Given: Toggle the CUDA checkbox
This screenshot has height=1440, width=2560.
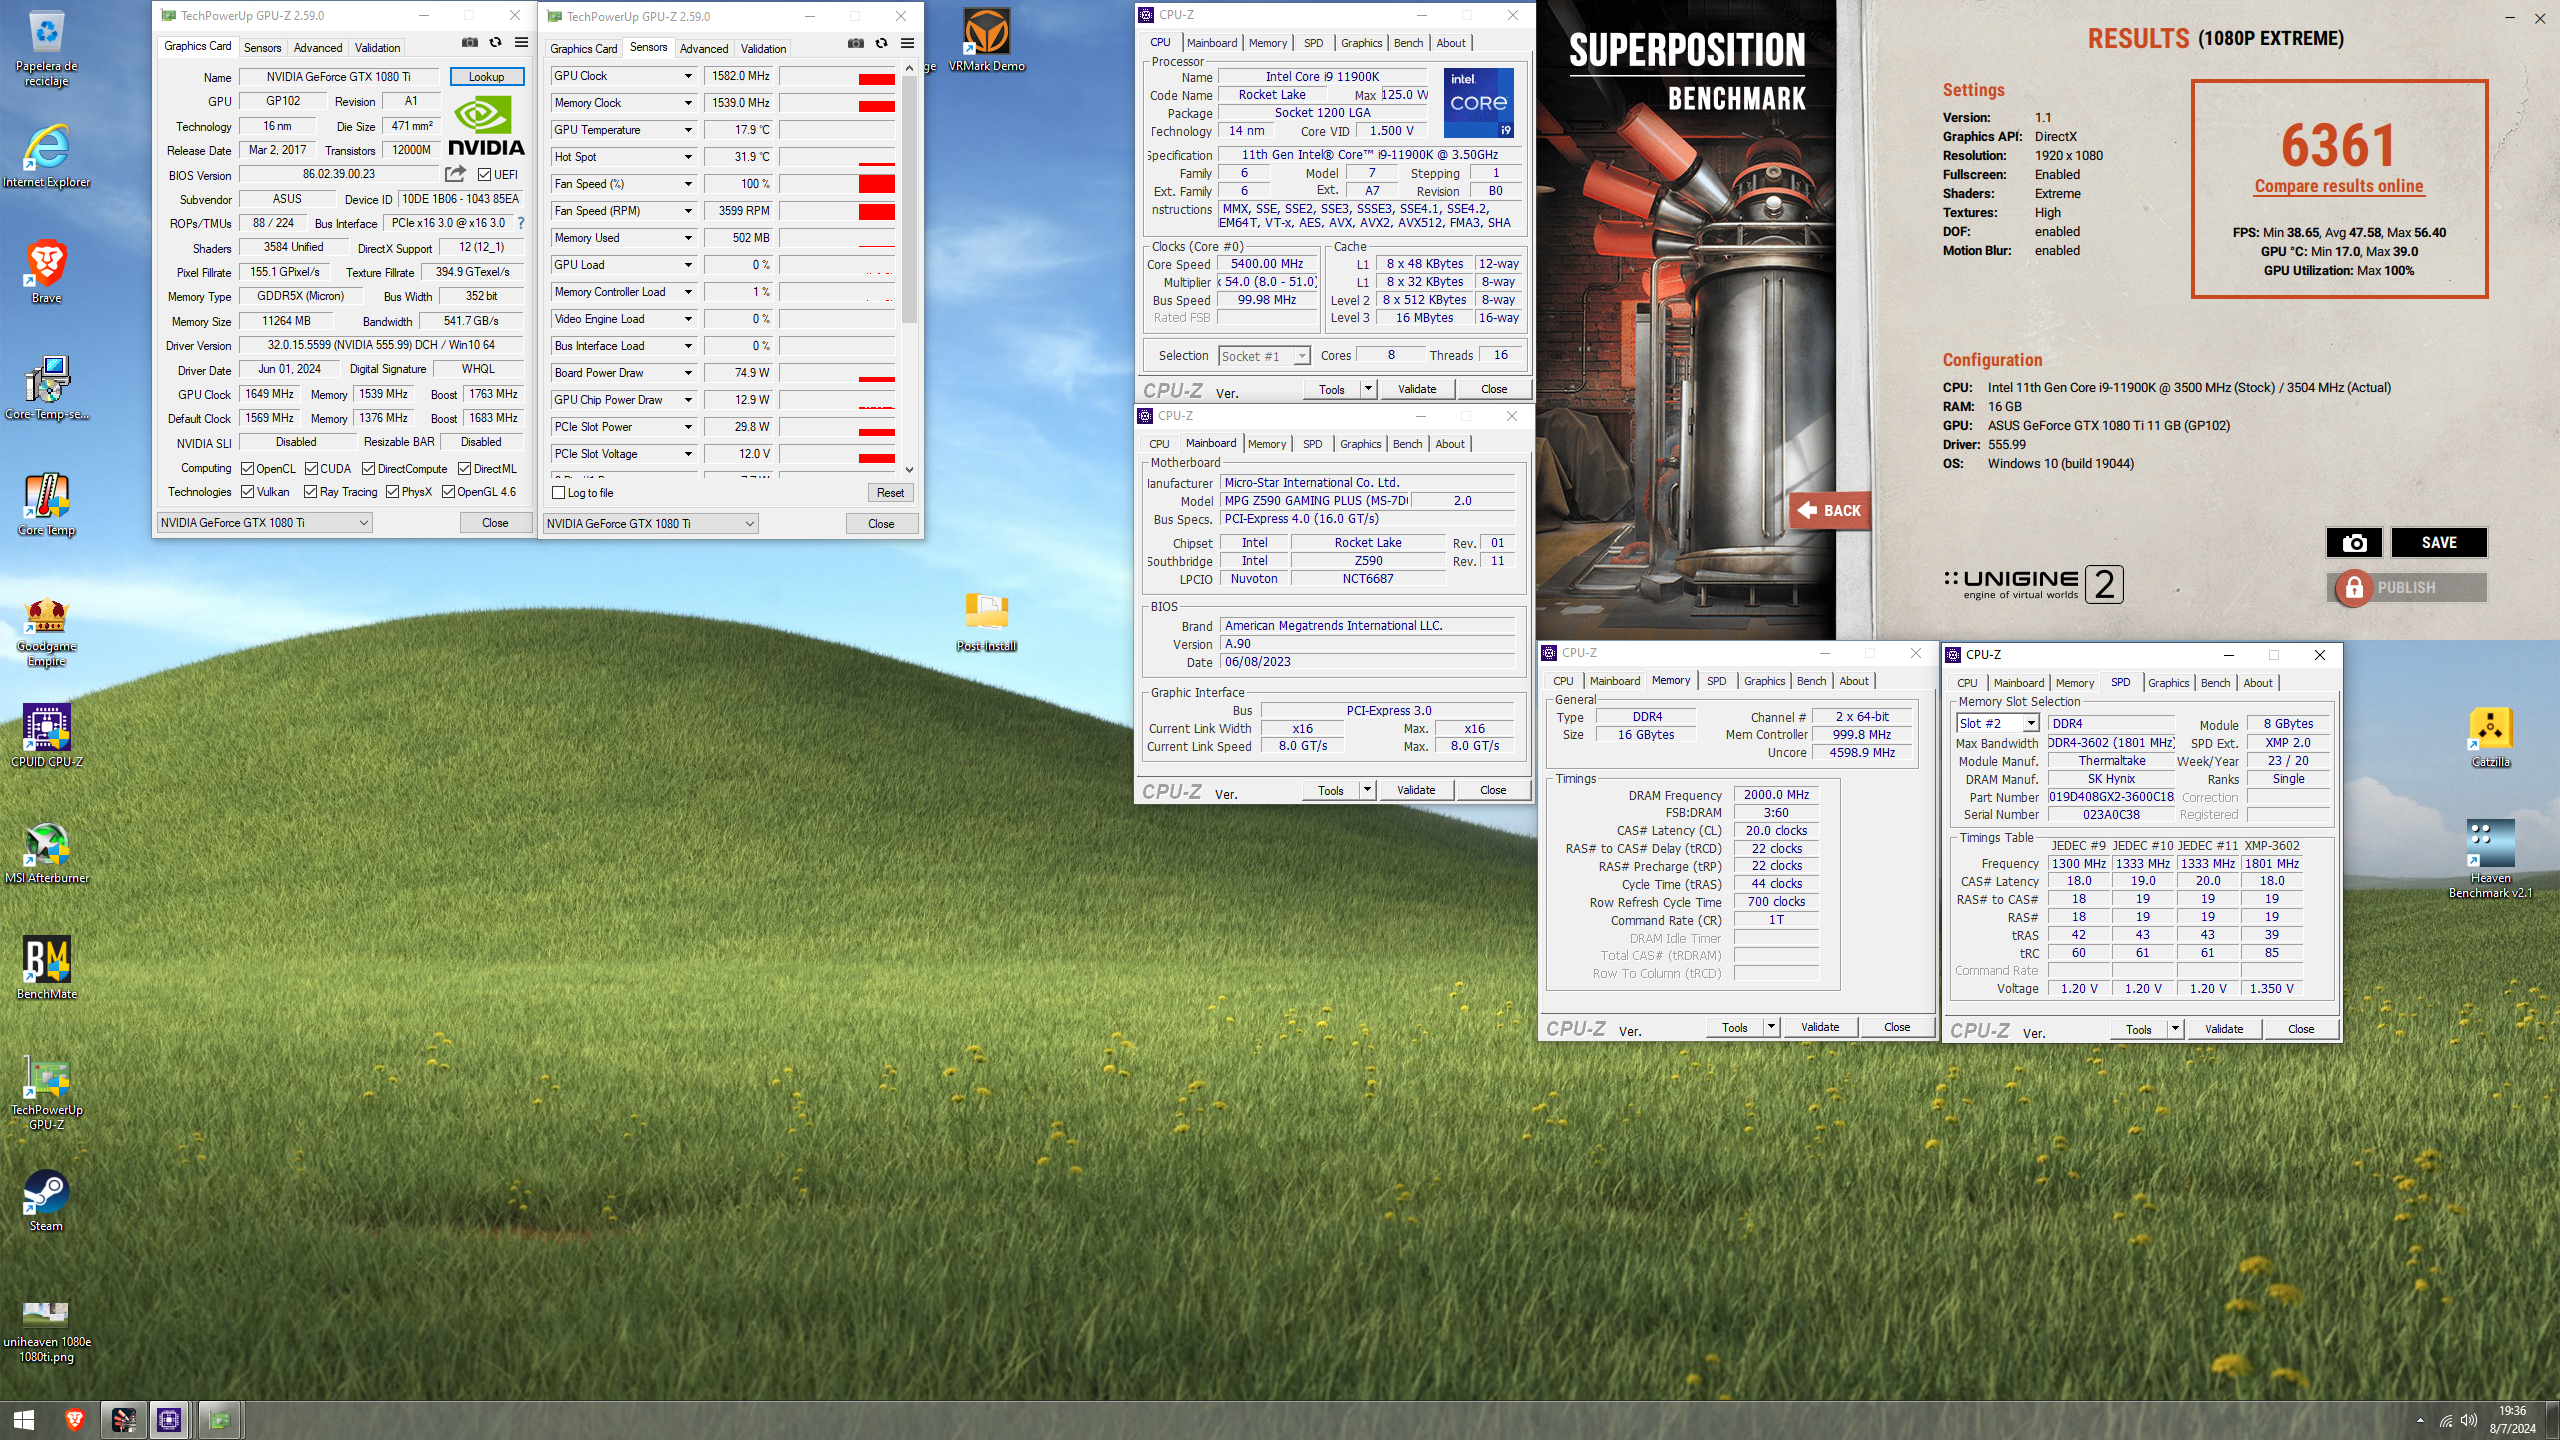Looking at the screenshot, I should point(311,468).
